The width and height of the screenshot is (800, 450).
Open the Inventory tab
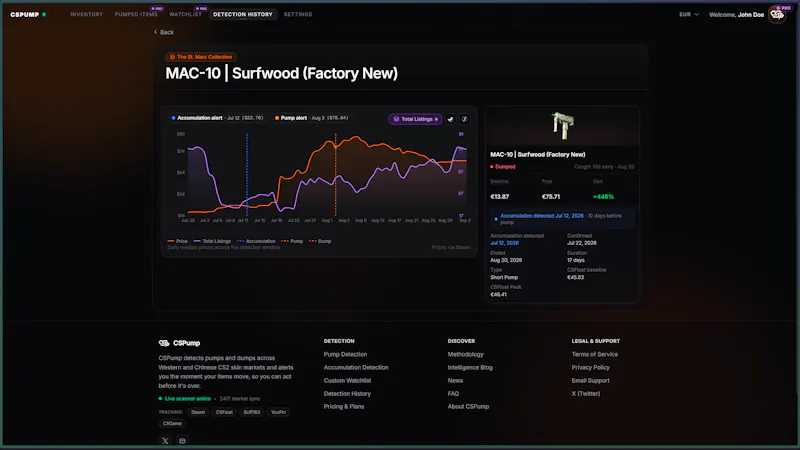(87, 14)
